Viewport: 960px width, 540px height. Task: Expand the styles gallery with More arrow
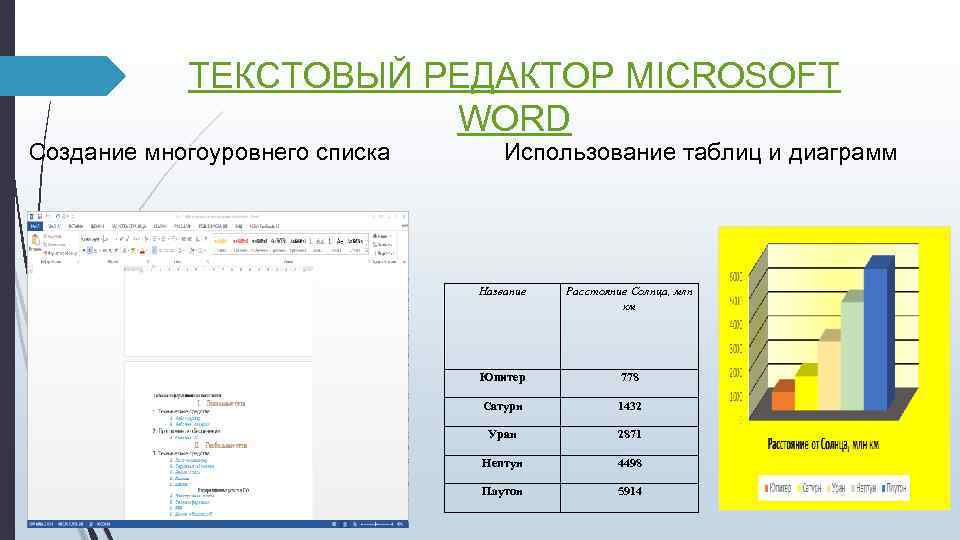point(367,251)
